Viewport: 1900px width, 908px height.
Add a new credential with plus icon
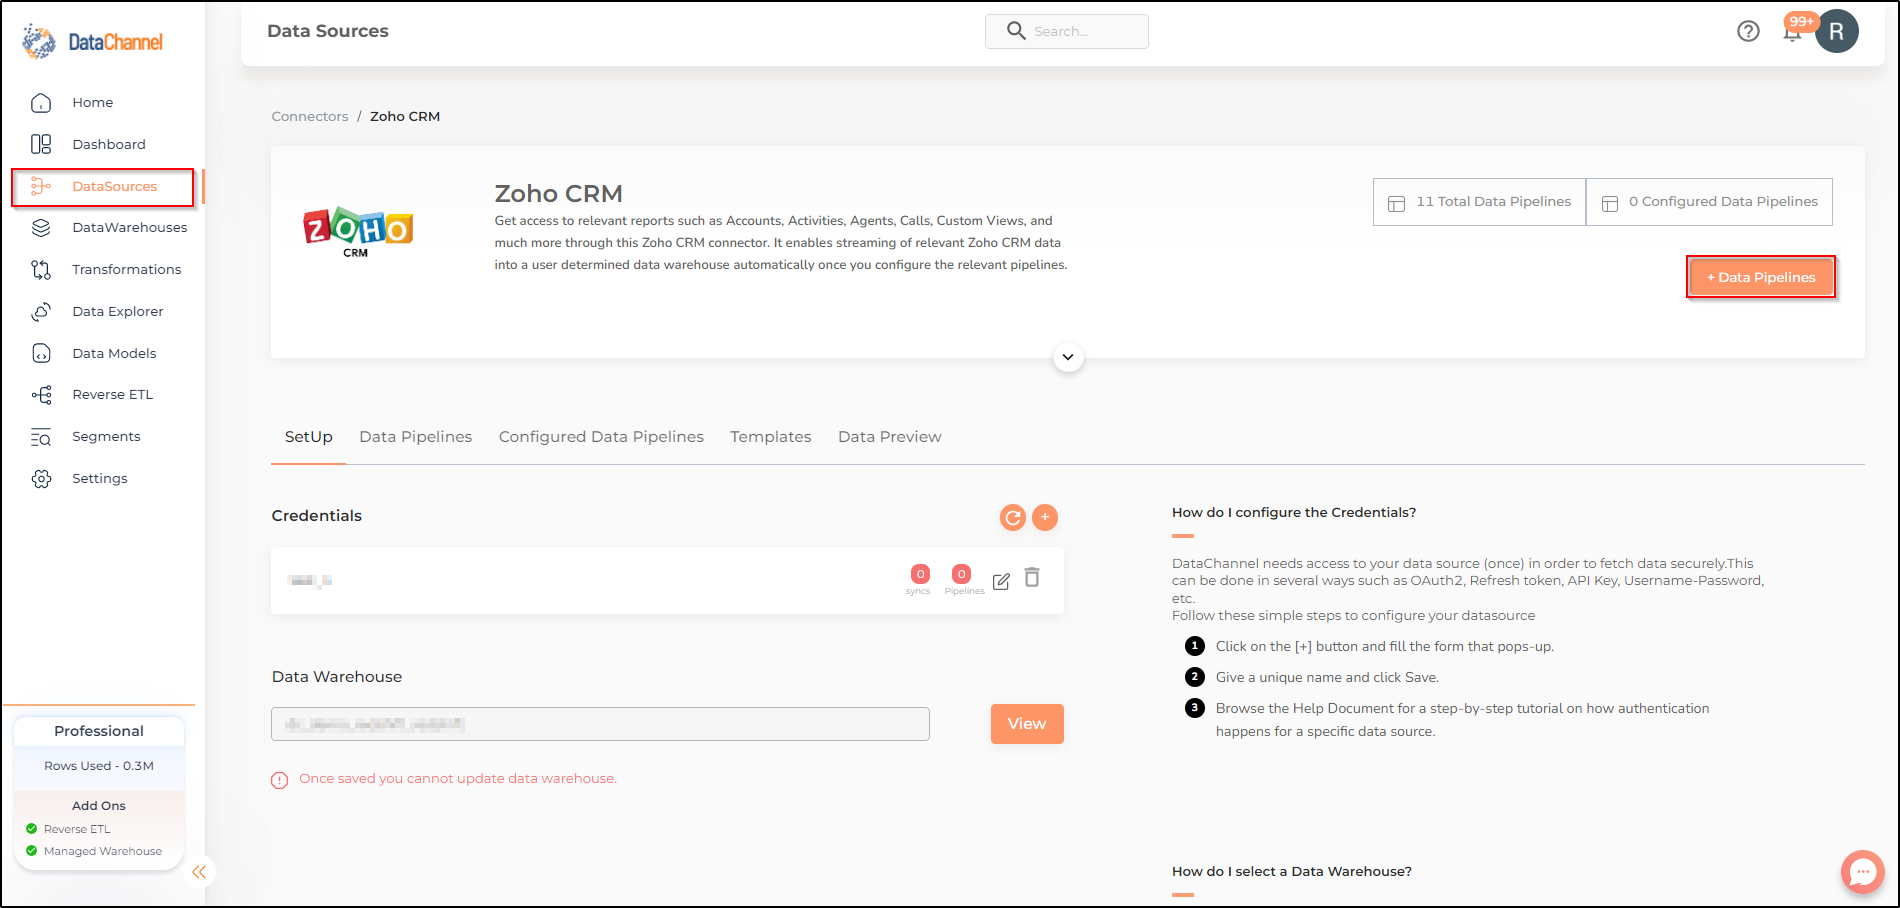[1045, 517]
